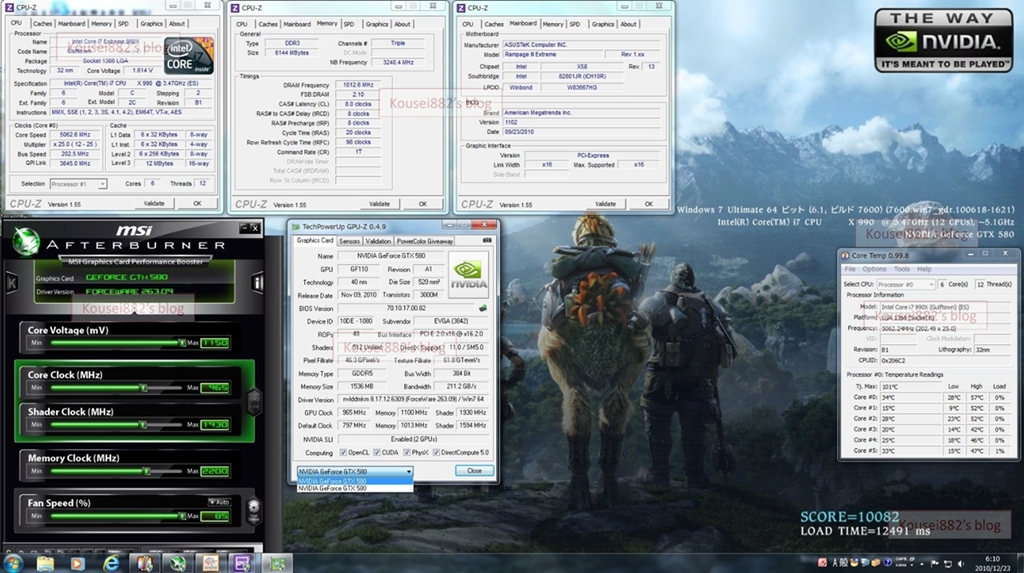Adjust the Shader Clock slider

point(116,425)
